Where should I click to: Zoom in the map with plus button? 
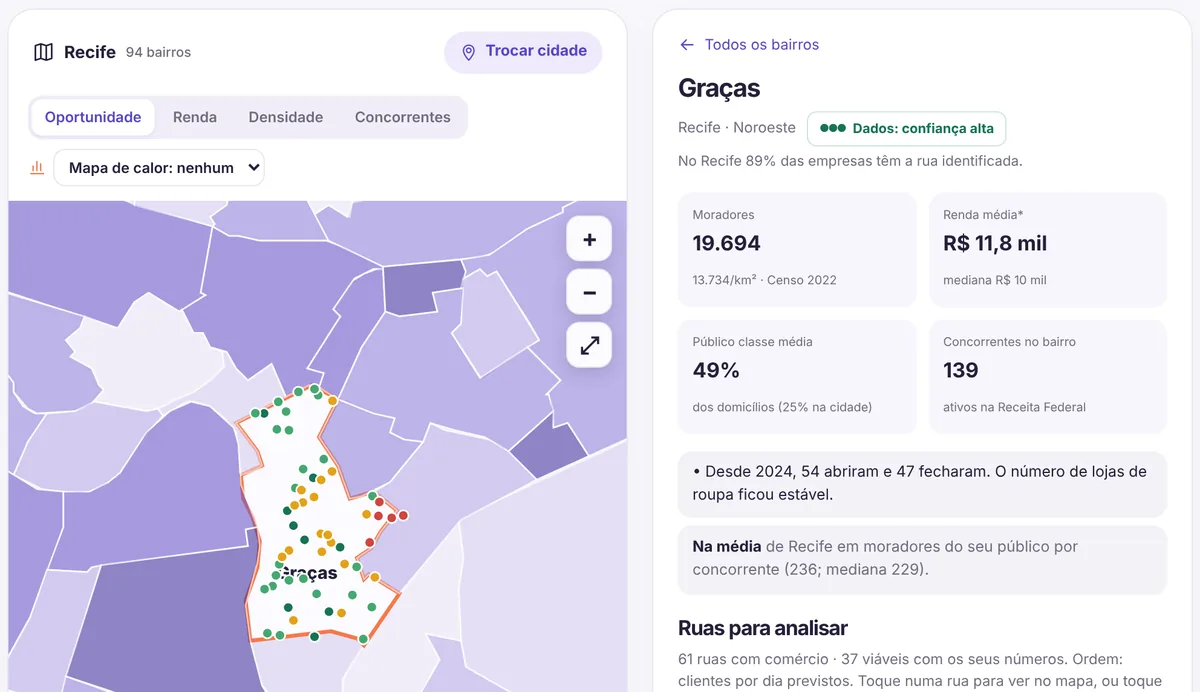[x=589, y=240]
